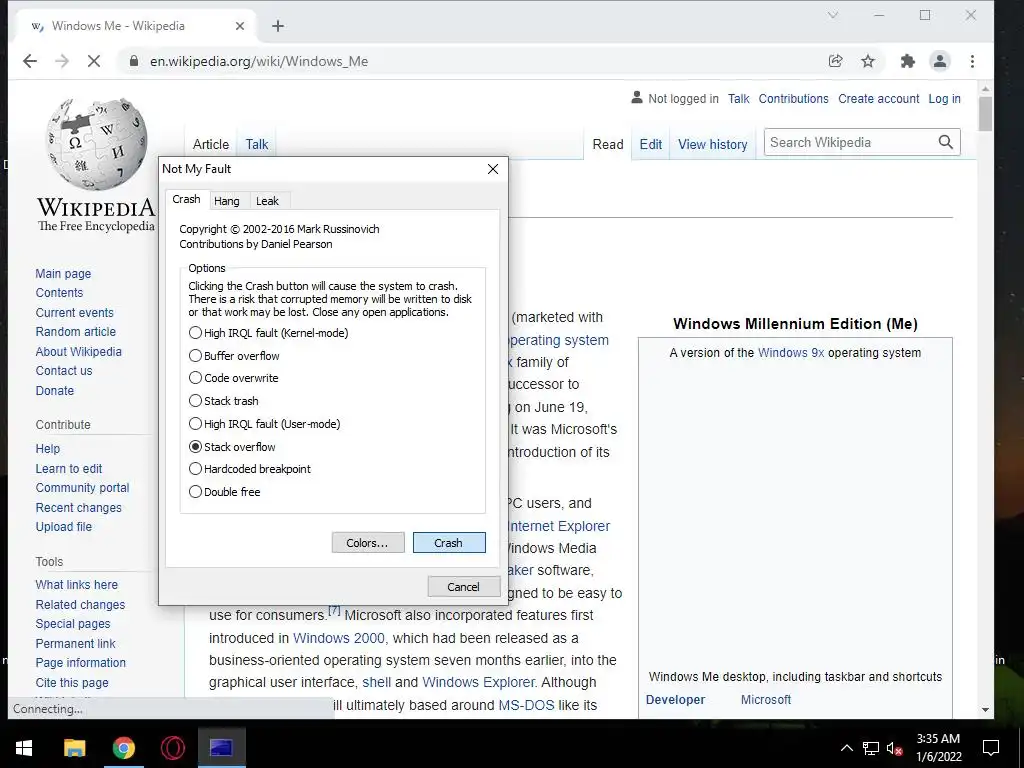
Task: Open the Donate sidebar link
Action: click(55, 391)
